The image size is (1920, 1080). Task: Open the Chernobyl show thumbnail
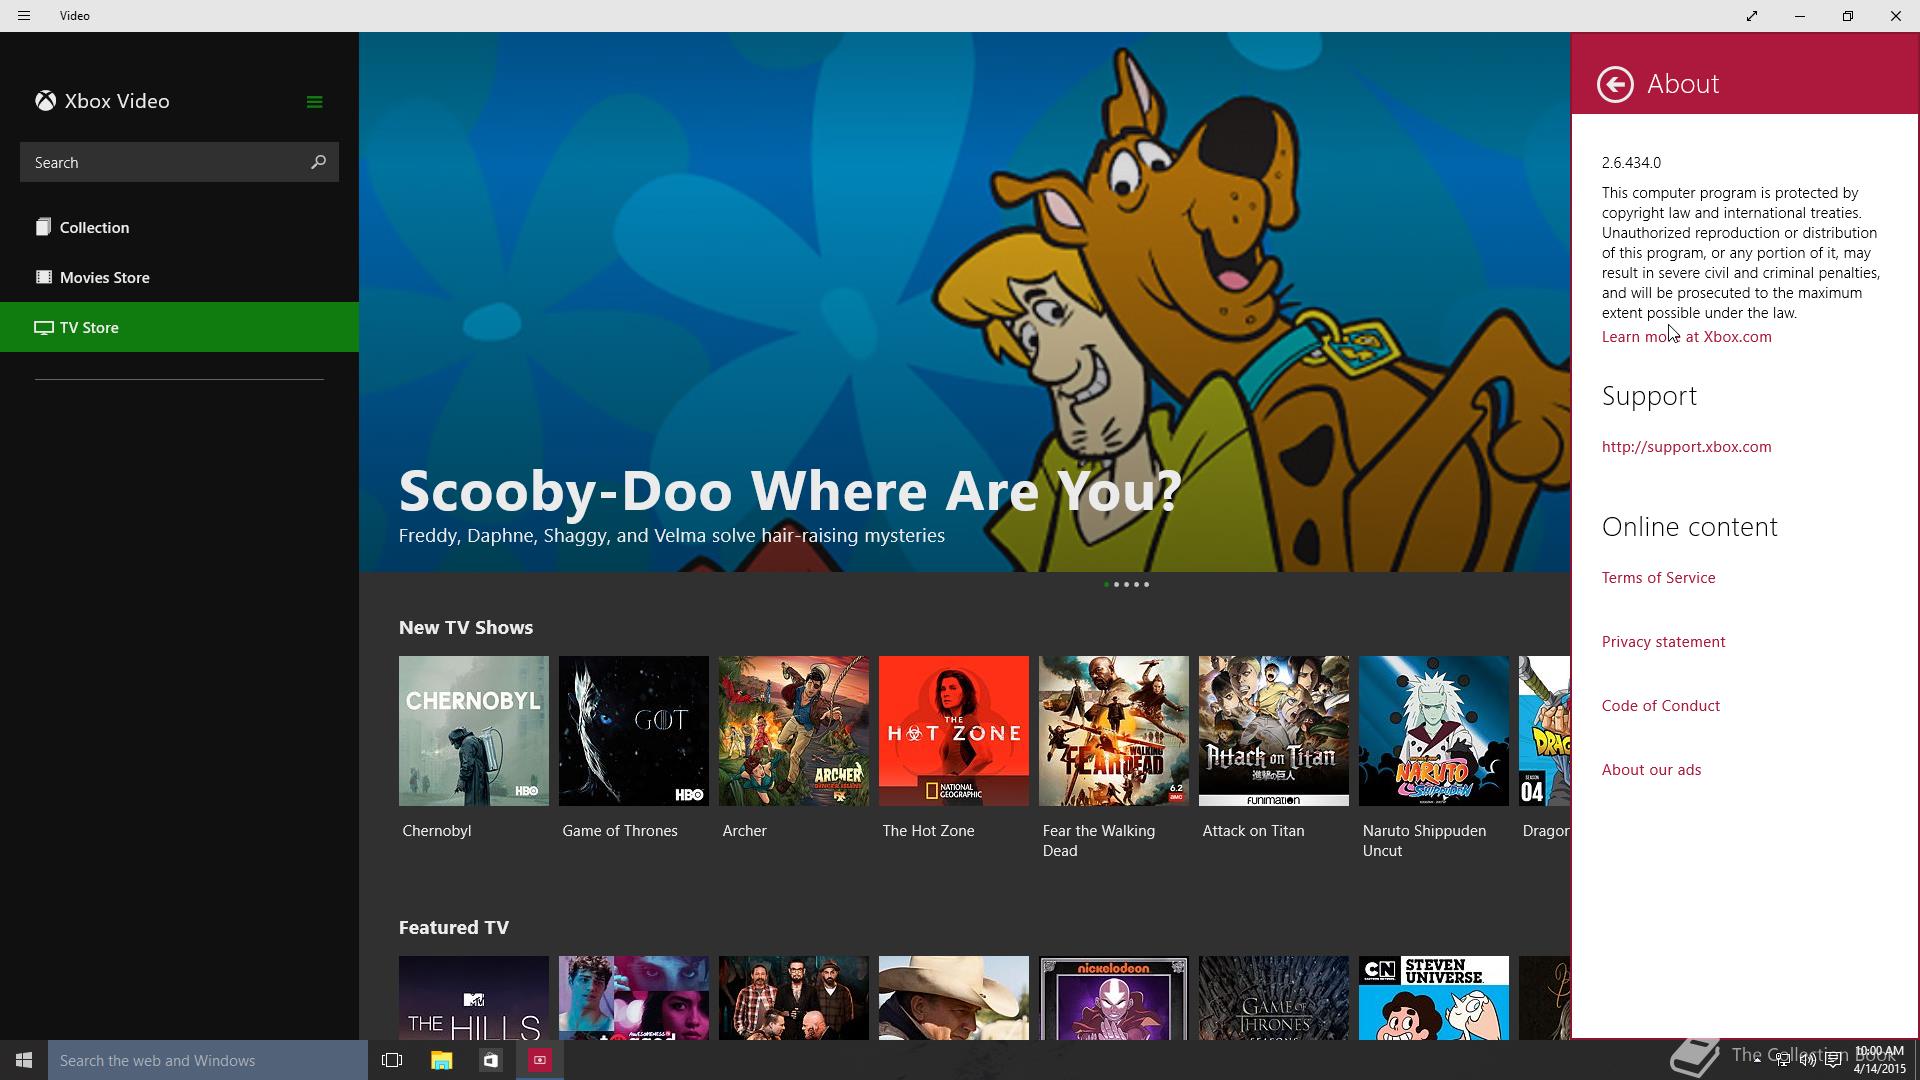474,731
